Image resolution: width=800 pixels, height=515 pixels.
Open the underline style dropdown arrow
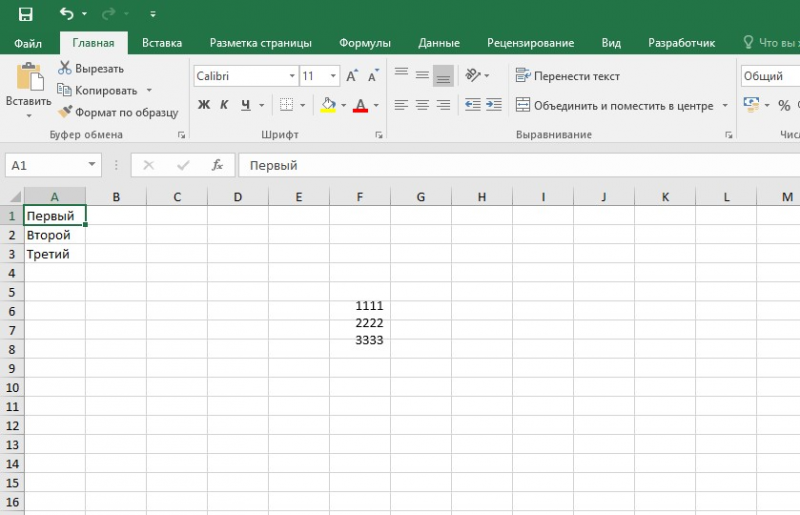(x=261, y=106)
